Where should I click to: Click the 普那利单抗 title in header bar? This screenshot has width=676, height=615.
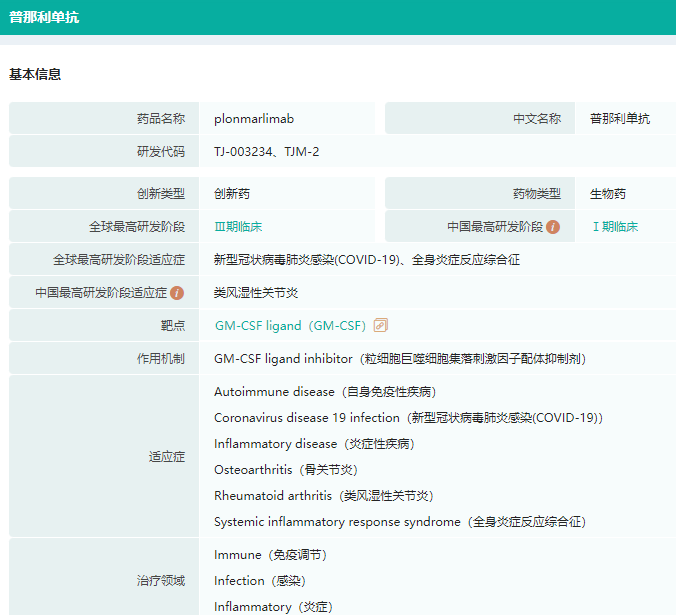[44, 17]
